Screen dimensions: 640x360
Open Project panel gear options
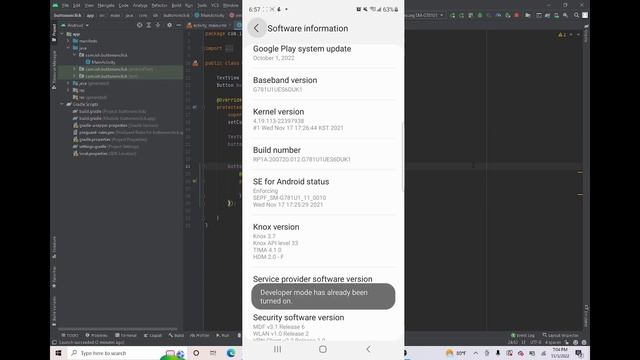click(x=169, y=25)
